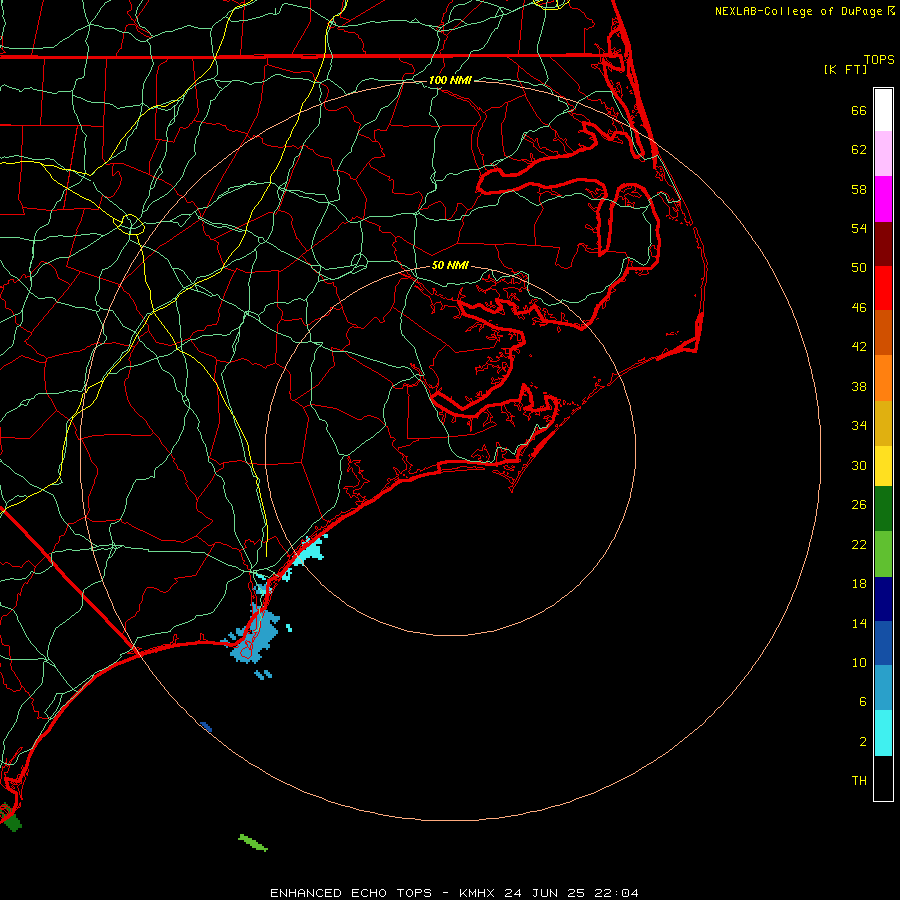The width and height of the screenshot is (900, 900).
Task: Click the light pink 62 kft legend swatch
Action: 883,153
